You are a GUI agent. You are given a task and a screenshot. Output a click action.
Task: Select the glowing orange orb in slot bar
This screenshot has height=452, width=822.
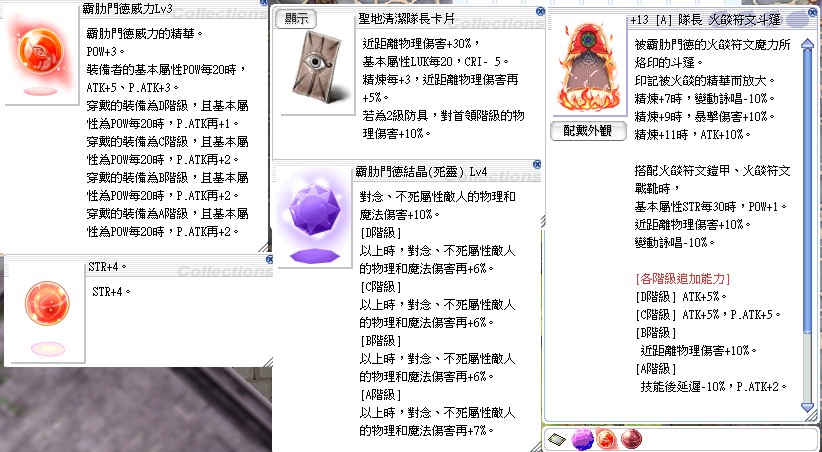606,438
